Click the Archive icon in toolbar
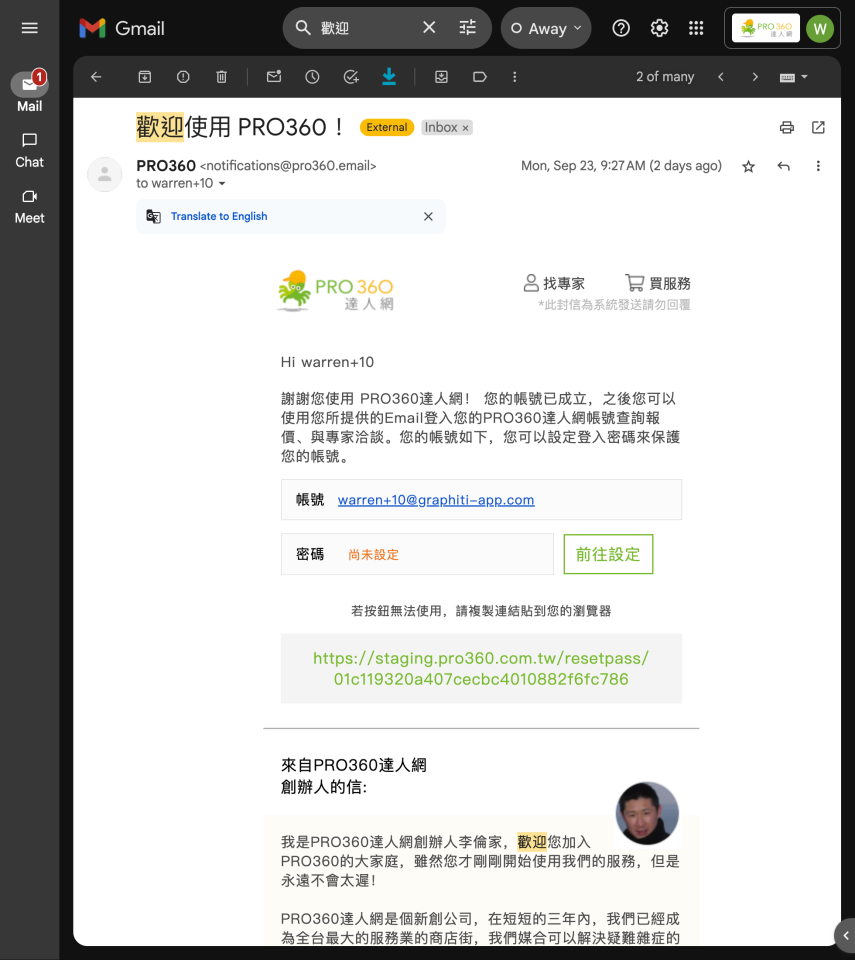Viewport: 855px width, 960px height. (145, 77)
